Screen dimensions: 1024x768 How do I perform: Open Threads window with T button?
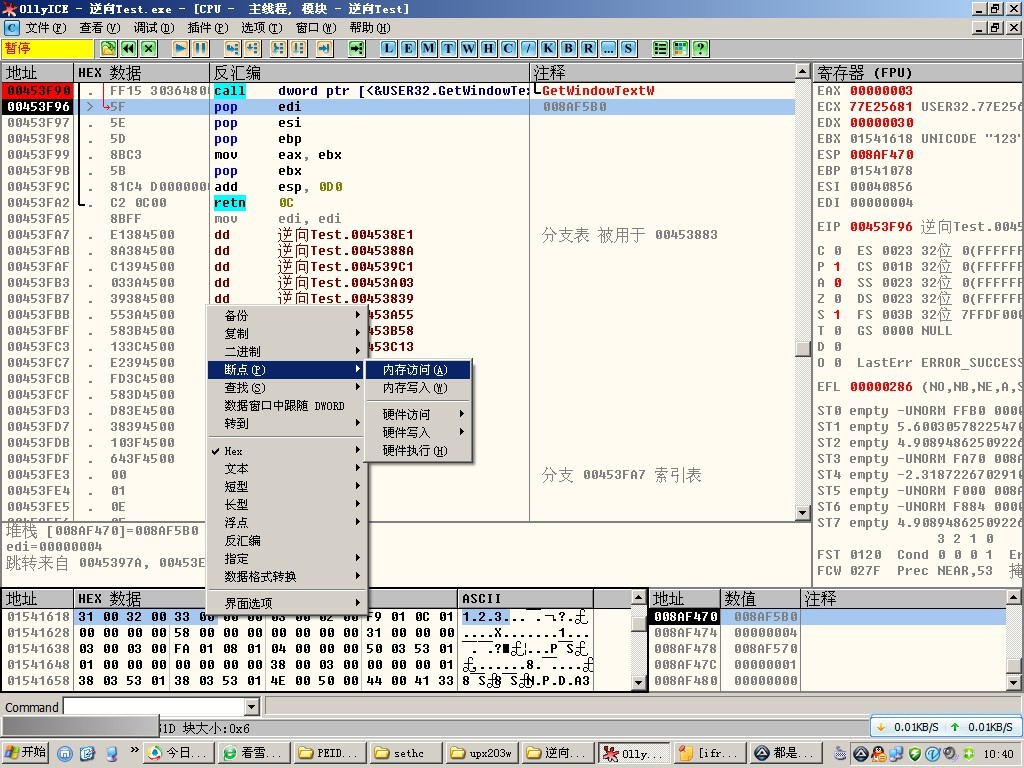tap(449, 48)
